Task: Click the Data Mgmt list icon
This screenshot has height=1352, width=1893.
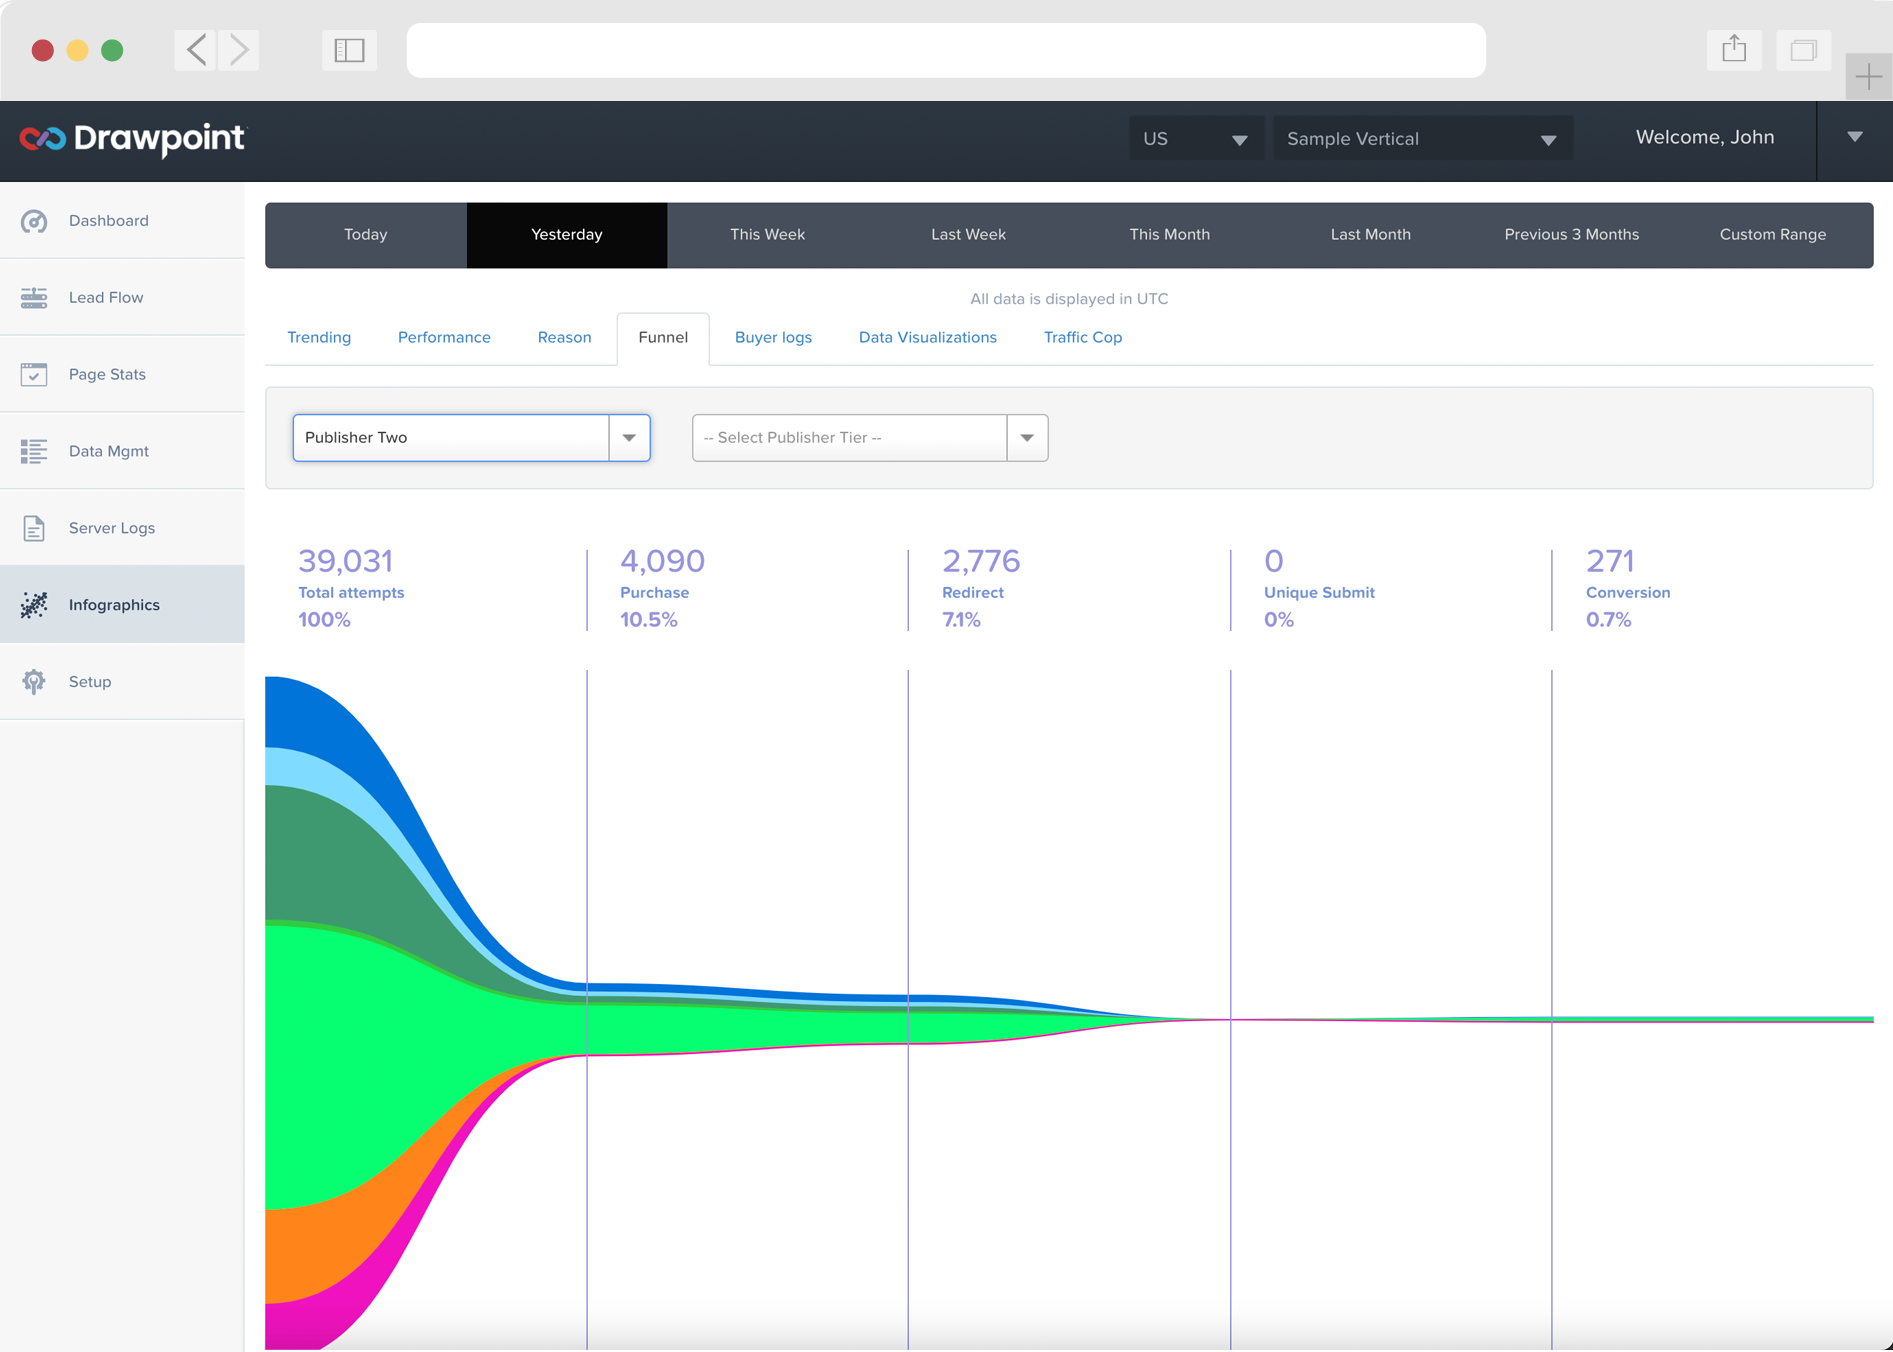Action: pyautogui.click(x=34, y=451)
